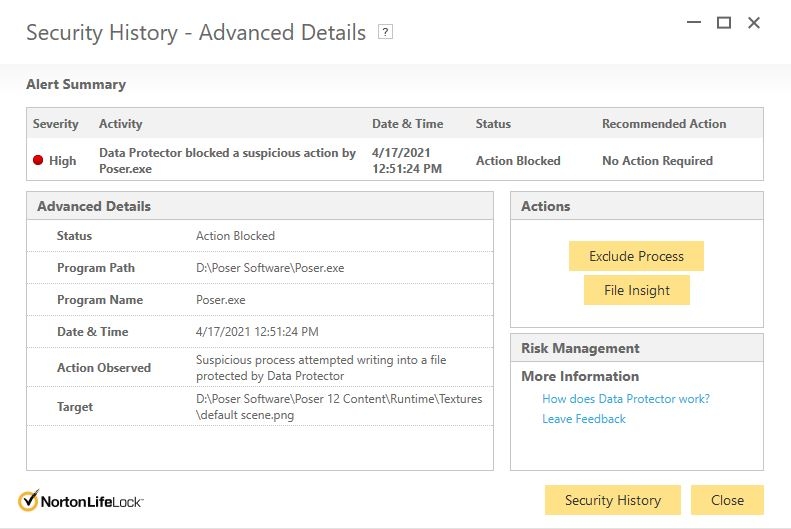The width and height of the screenshot is (791, 529).
Task: Click the Risk Management section header
Action: 580,348
